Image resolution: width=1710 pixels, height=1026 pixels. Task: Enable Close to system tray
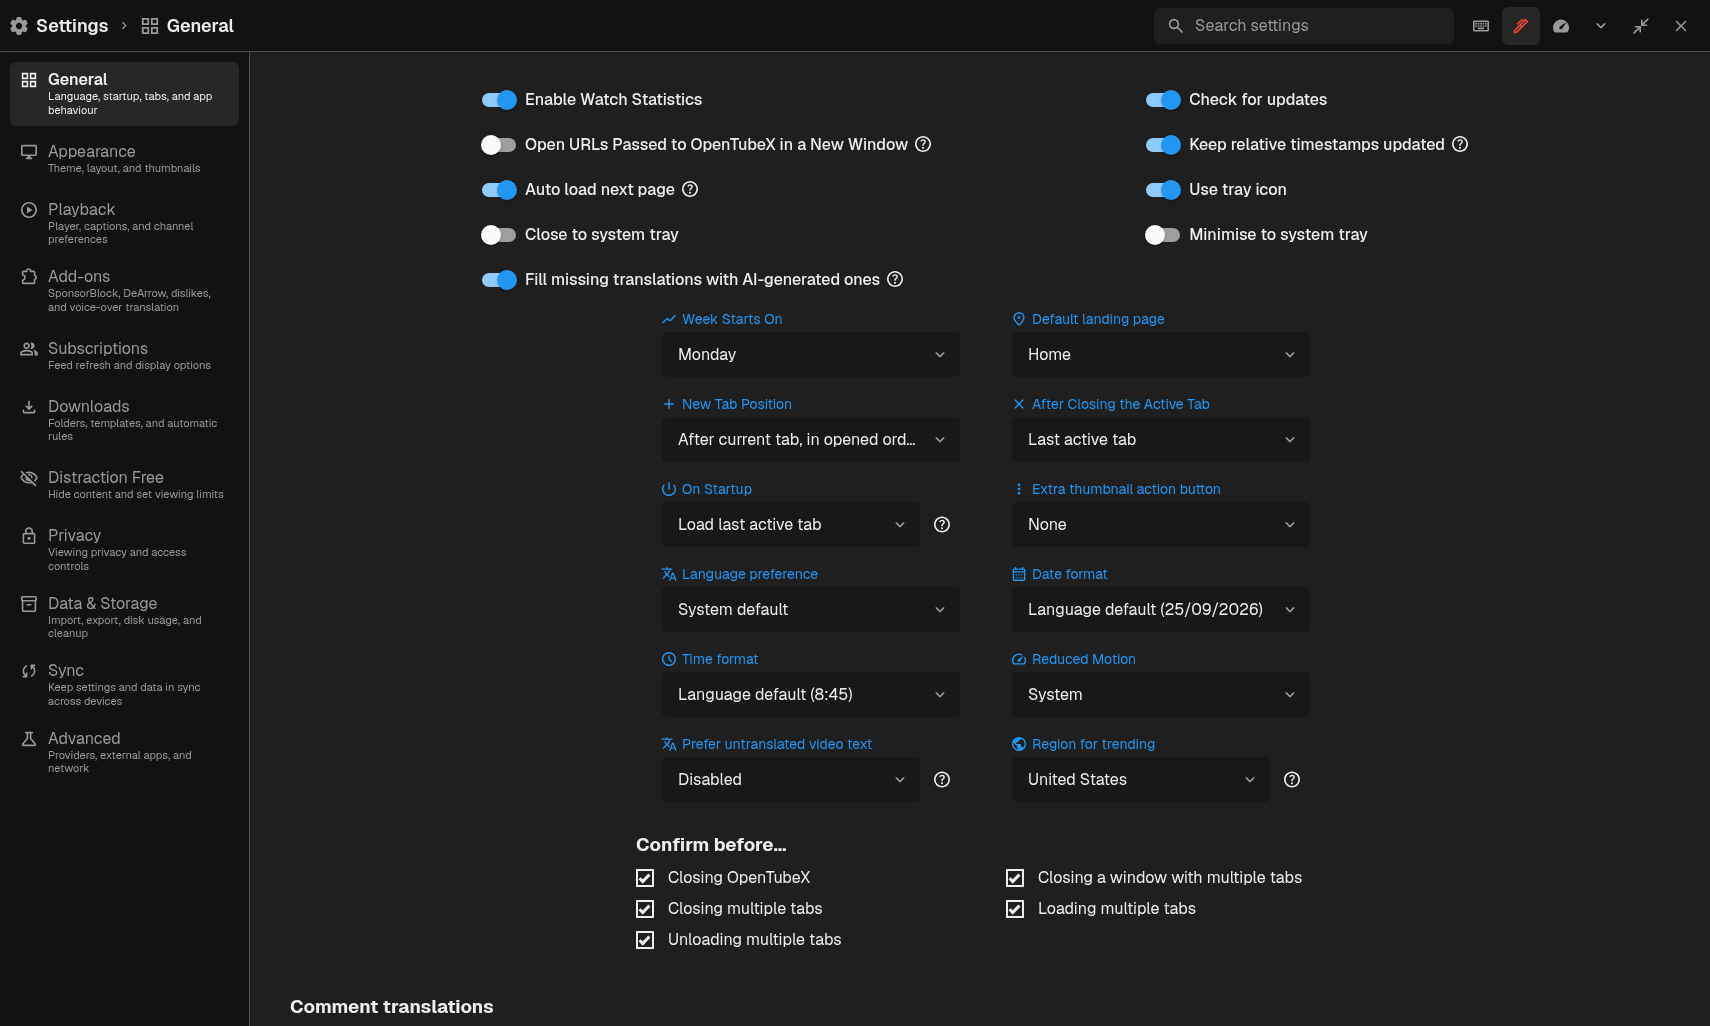click(499, 234)
